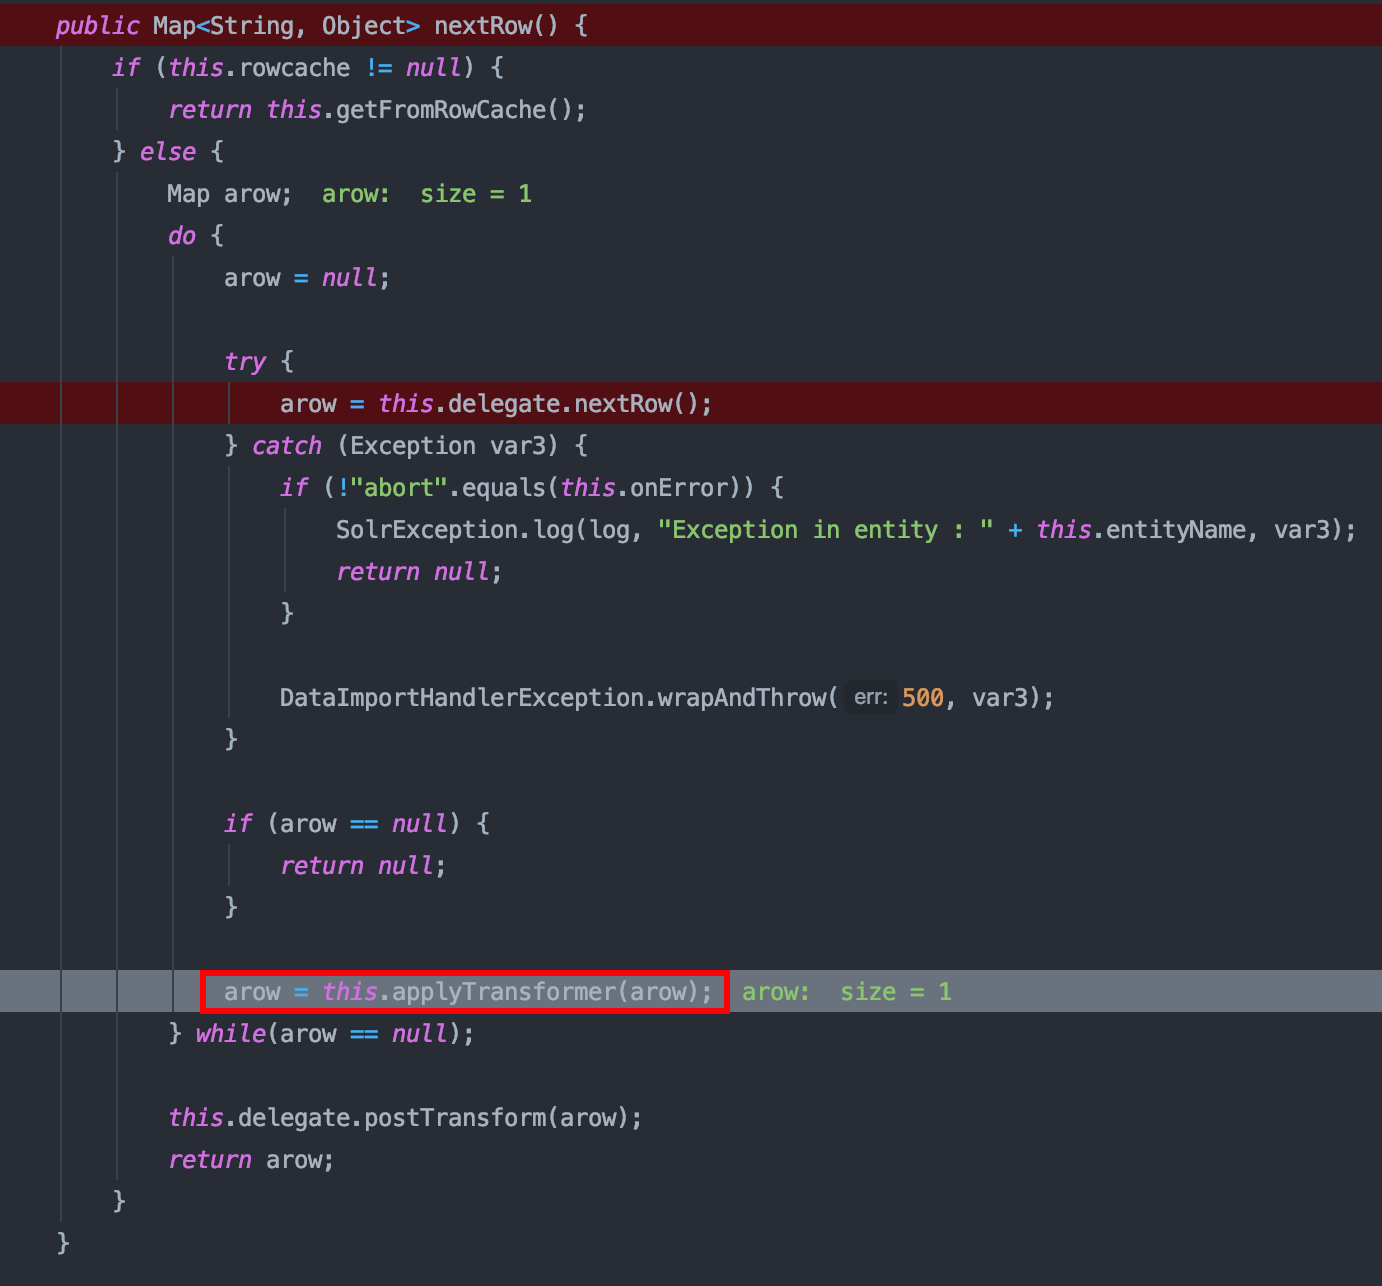
Task: Click the getFromRowCache method call
Action: [440, 110]
